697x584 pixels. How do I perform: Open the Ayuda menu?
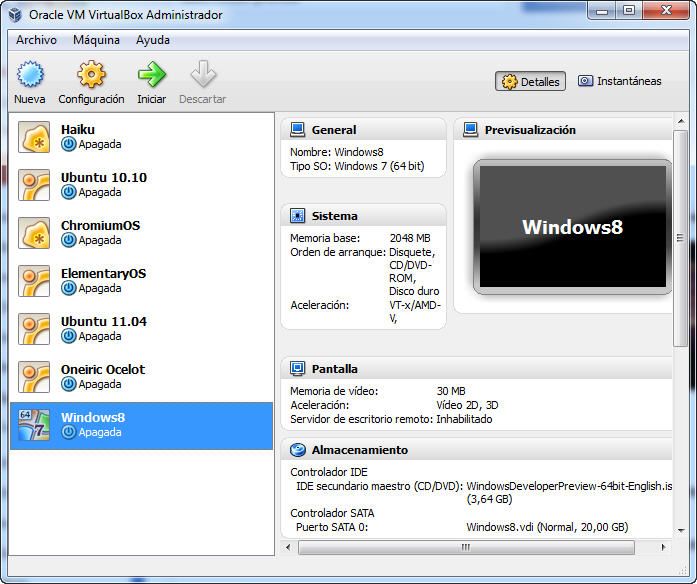pyautogui.click(x=152, y=40)
